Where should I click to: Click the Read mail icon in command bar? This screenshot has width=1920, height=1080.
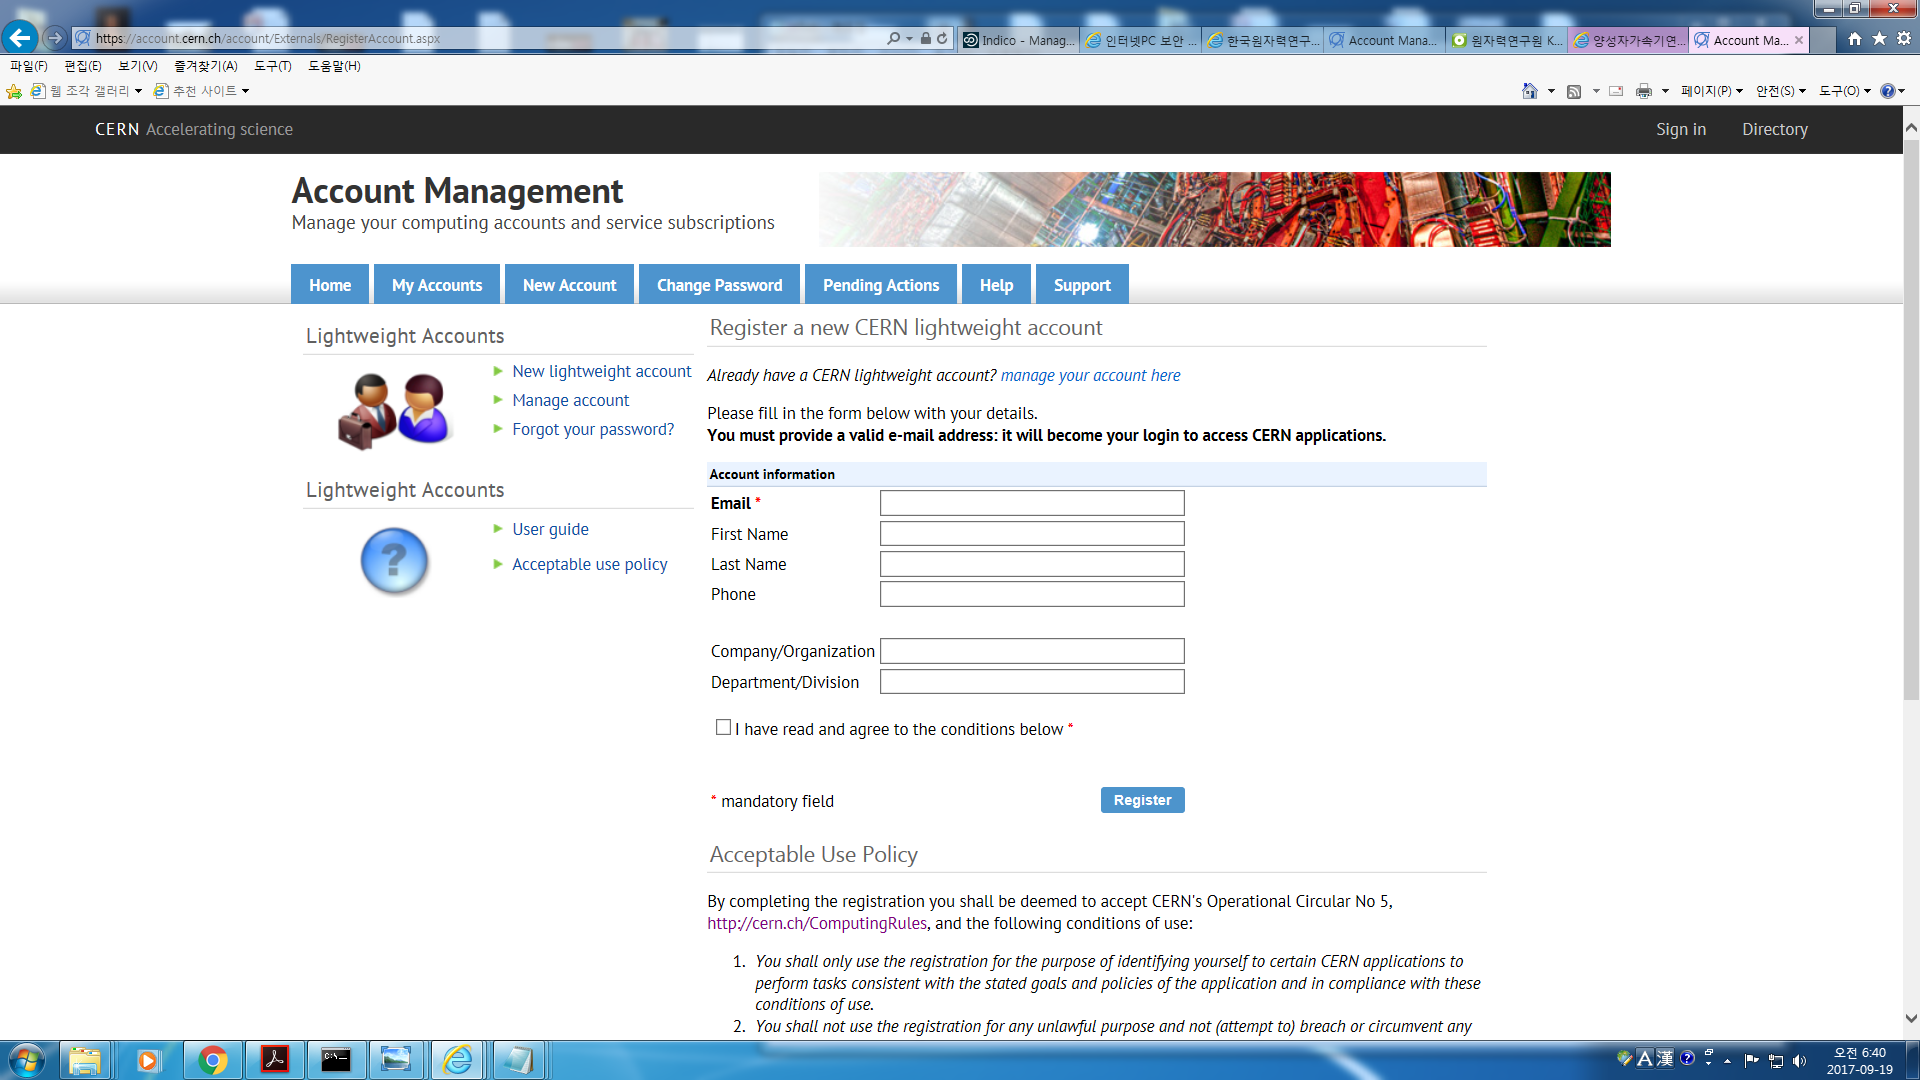(x=1616, y=91)
